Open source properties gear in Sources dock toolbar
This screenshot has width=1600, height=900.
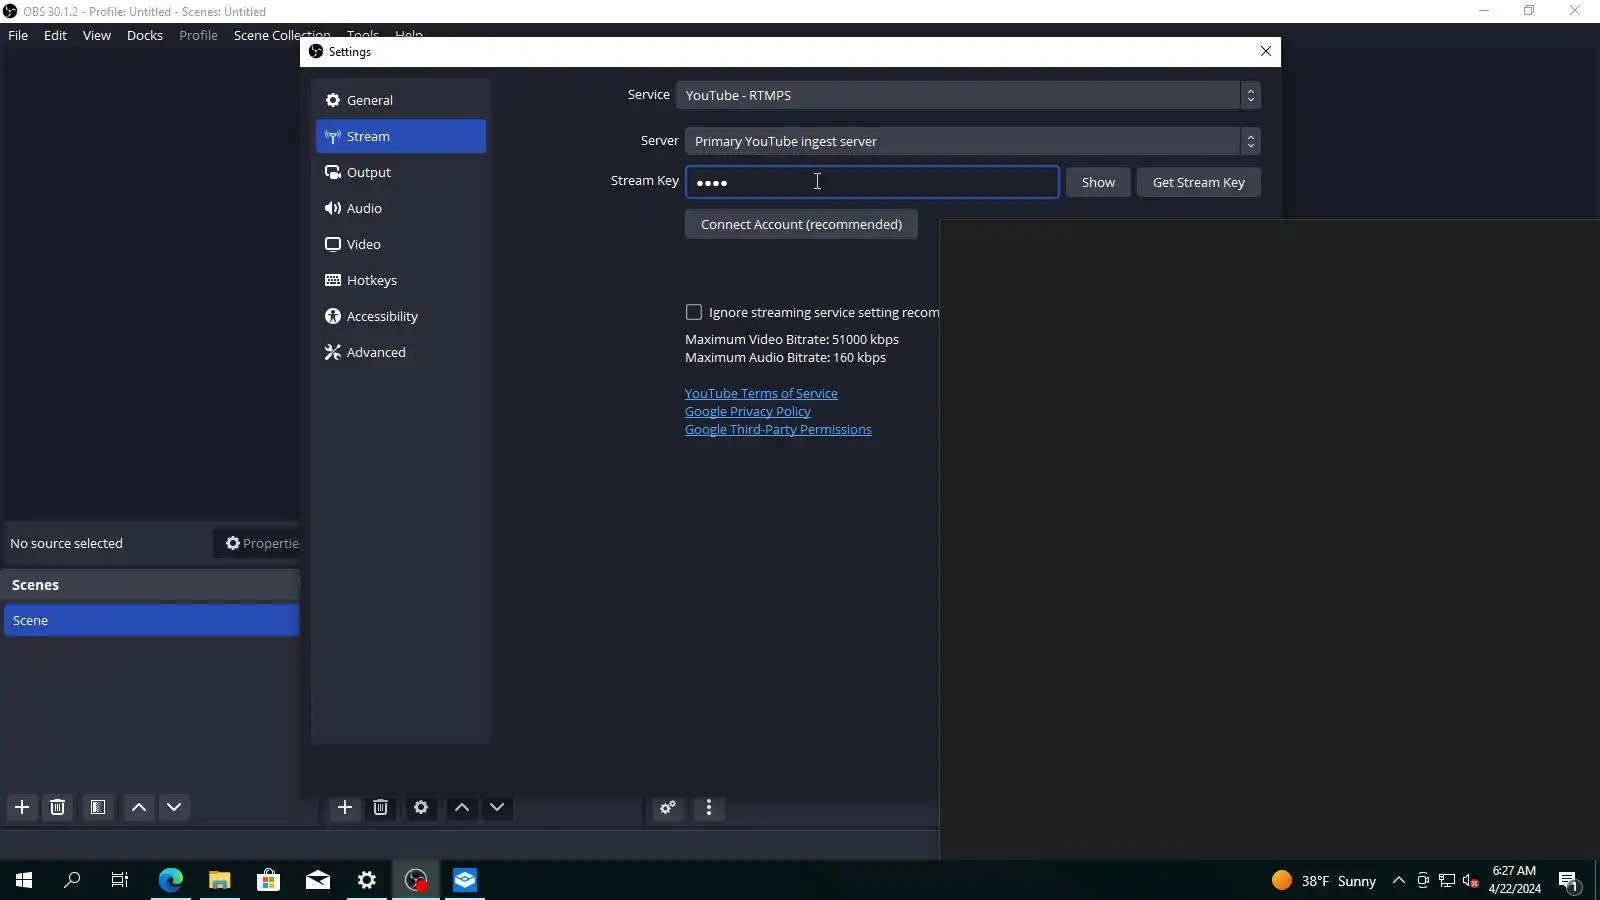coord(421,807)
